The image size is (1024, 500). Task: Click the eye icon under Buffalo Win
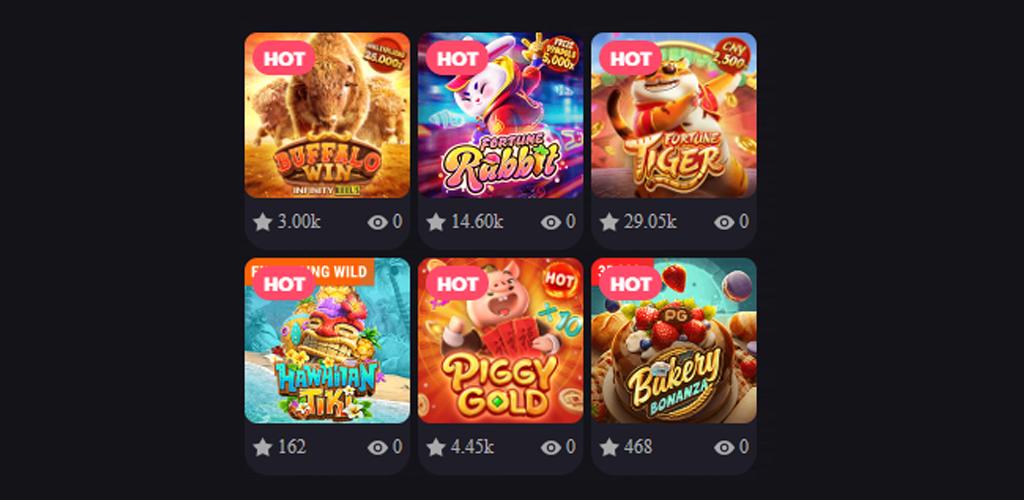pyautogui.click(x=377, y=223)
